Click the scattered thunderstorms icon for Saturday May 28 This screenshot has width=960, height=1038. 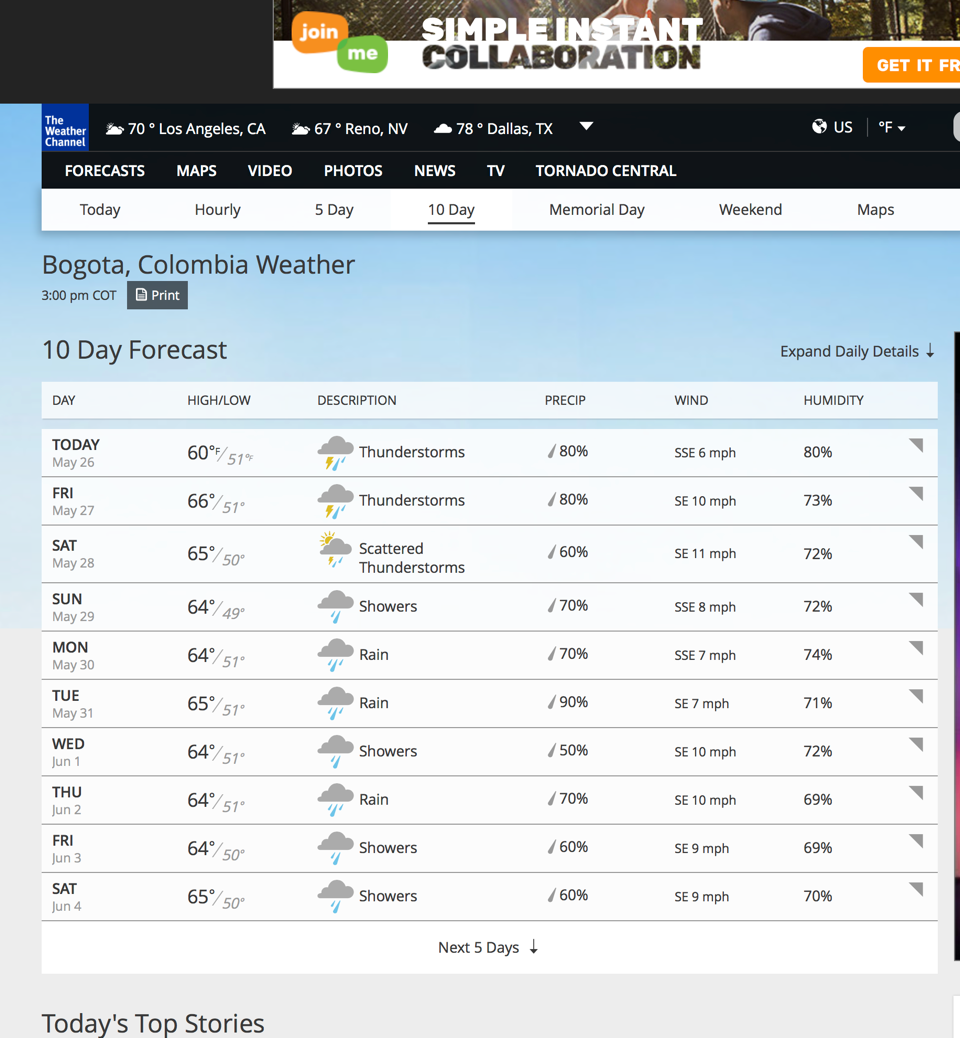(335, 551)
